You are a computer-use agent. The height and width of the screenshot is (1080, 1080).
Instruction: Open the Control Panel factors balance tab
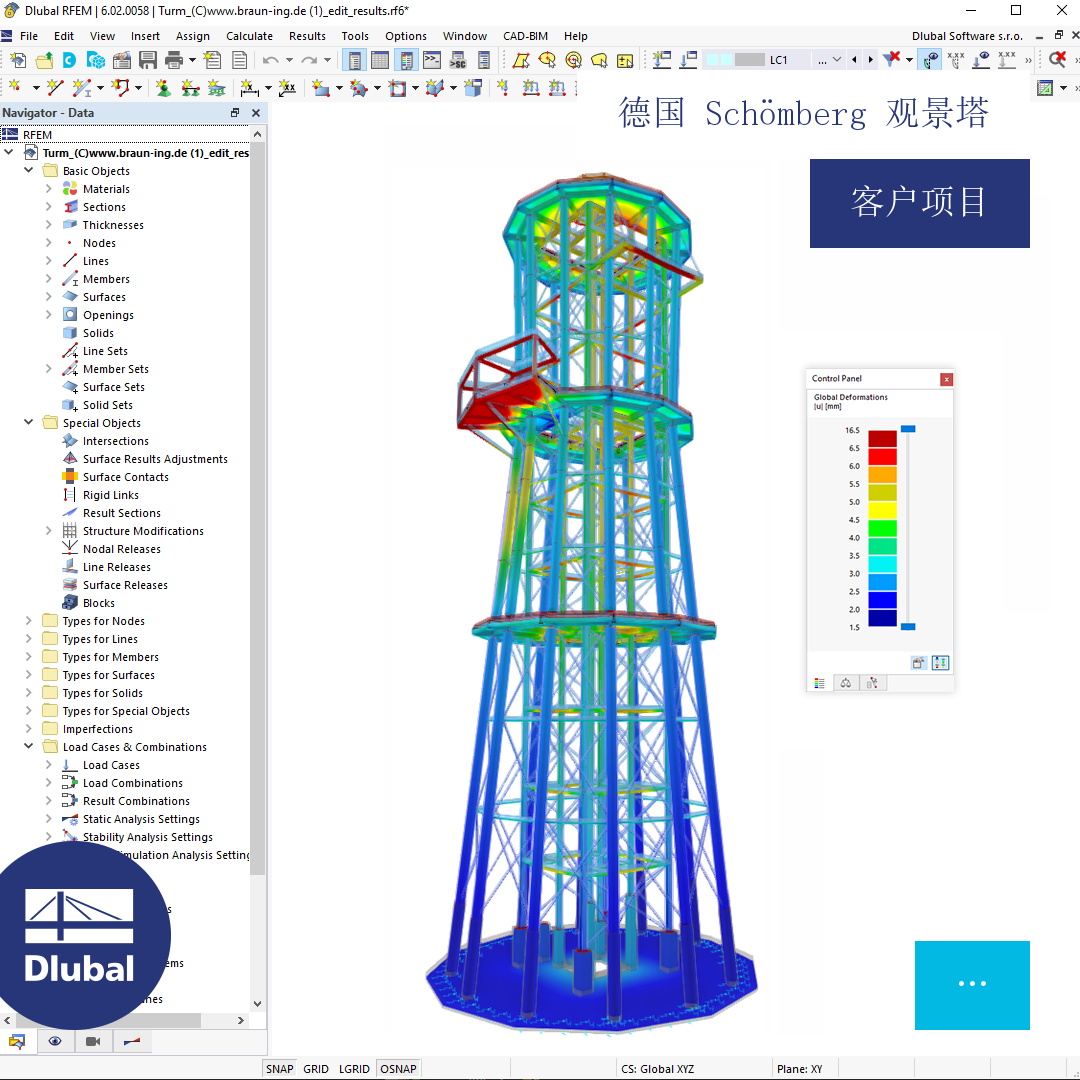point(846,683)
